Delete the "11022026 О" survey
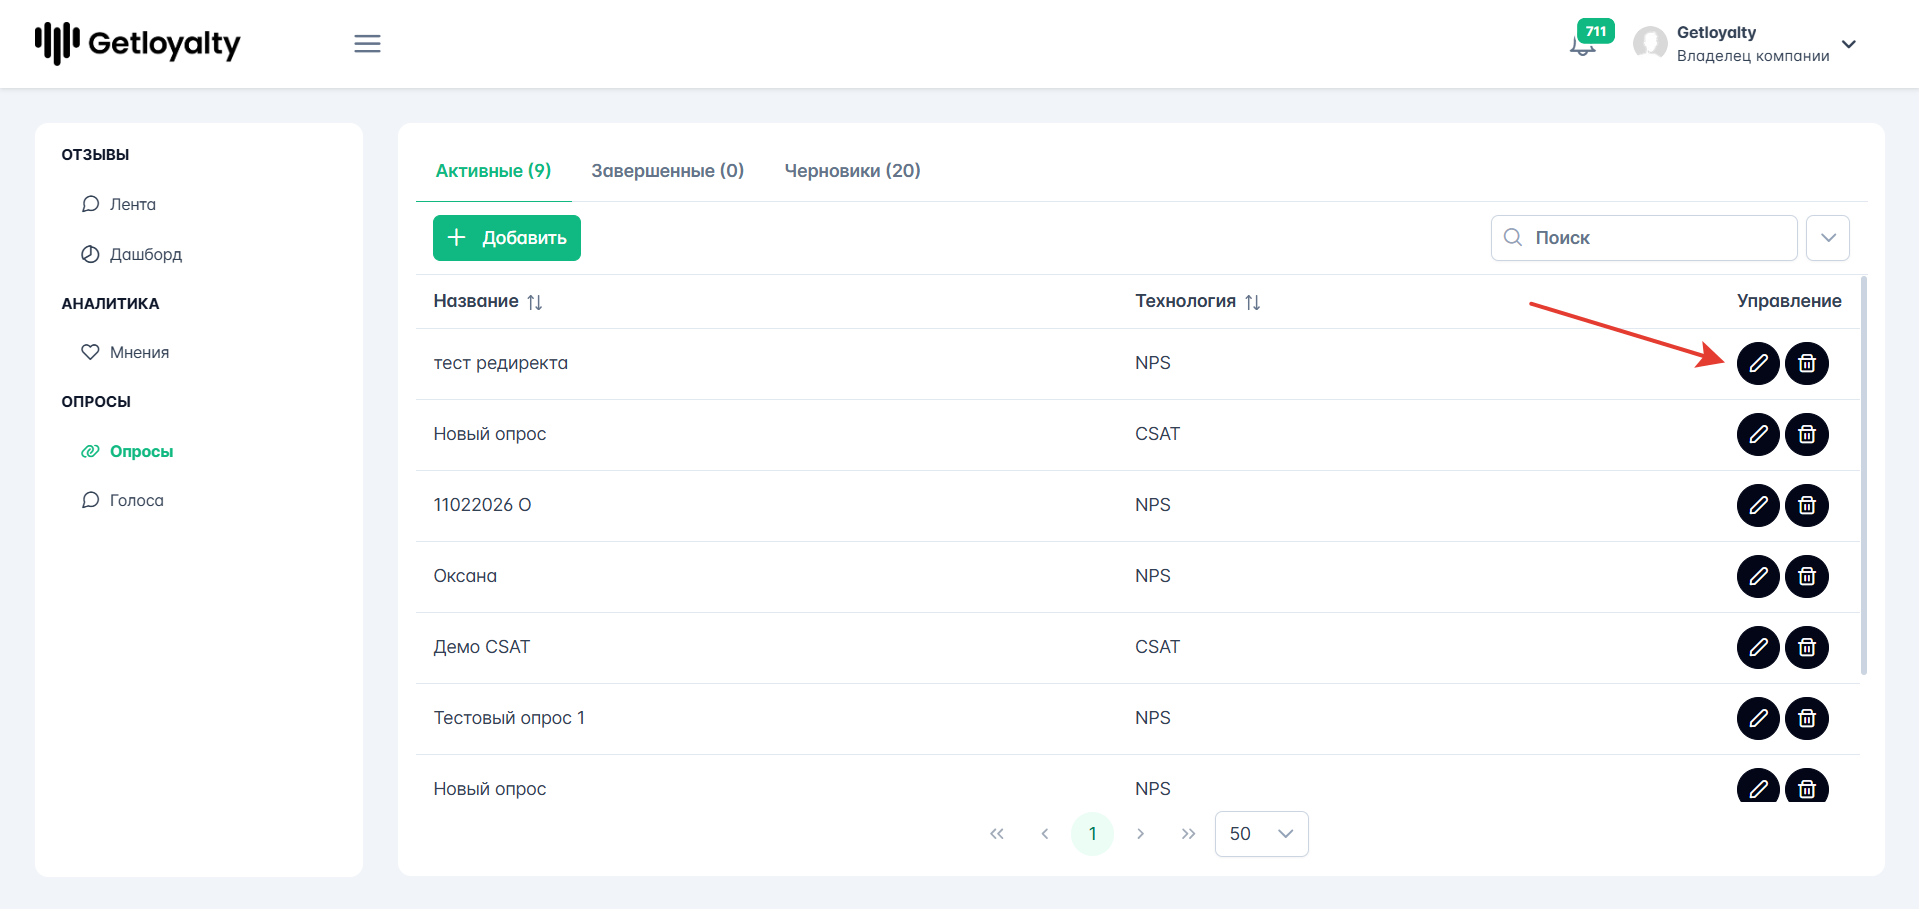 pyautogui.click(x=1807, y=505)
